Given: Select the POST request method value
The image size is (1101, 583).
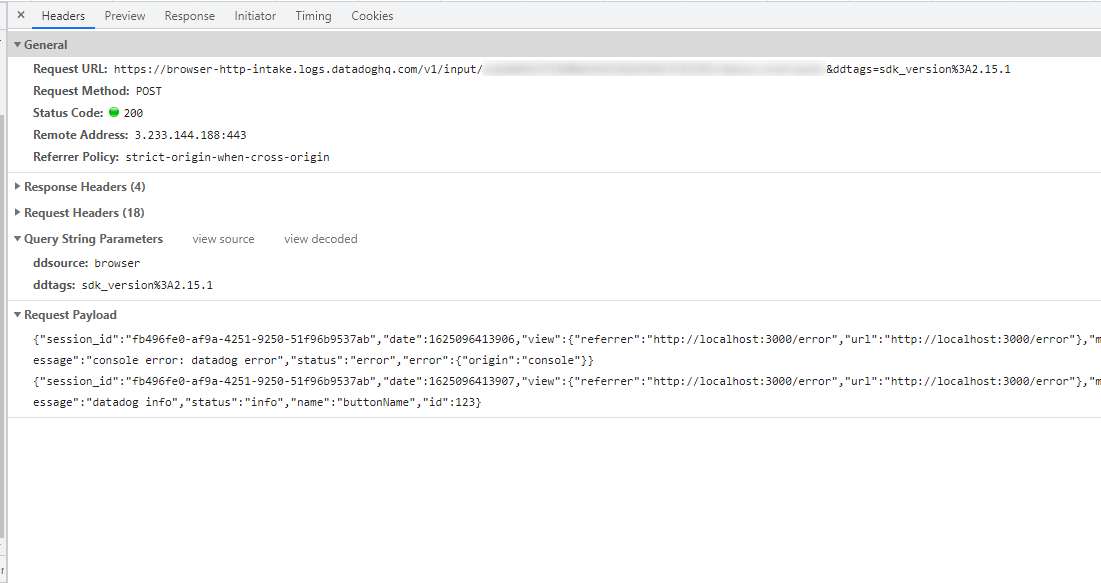Looking at the screenshot, I should point(149,91).
